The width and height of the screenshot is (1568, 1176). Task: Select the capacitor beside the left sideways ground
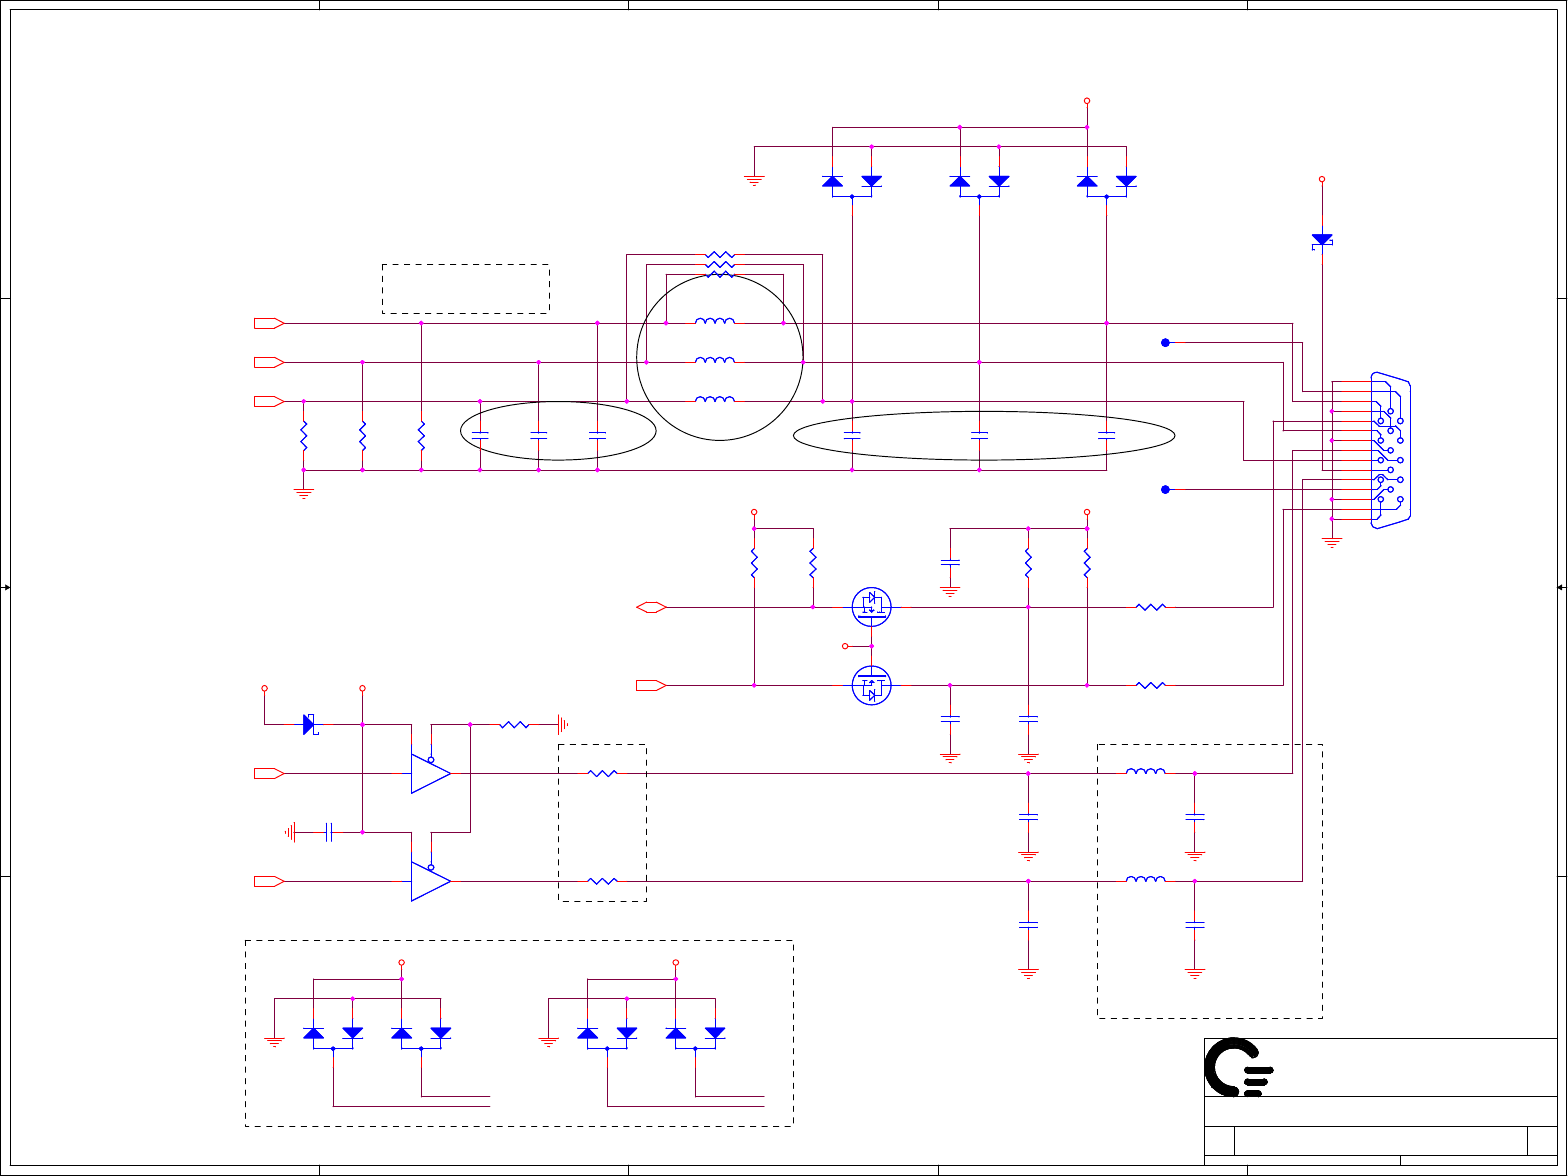pos(328,832)
